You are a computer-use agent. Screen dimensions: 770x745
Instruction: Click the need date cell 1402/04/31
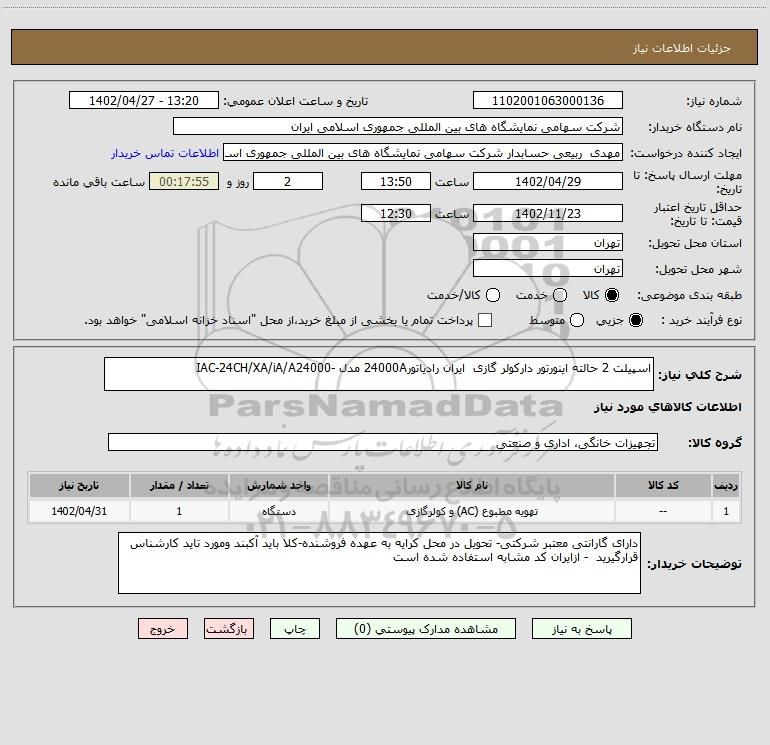click(x=79, y=511)
